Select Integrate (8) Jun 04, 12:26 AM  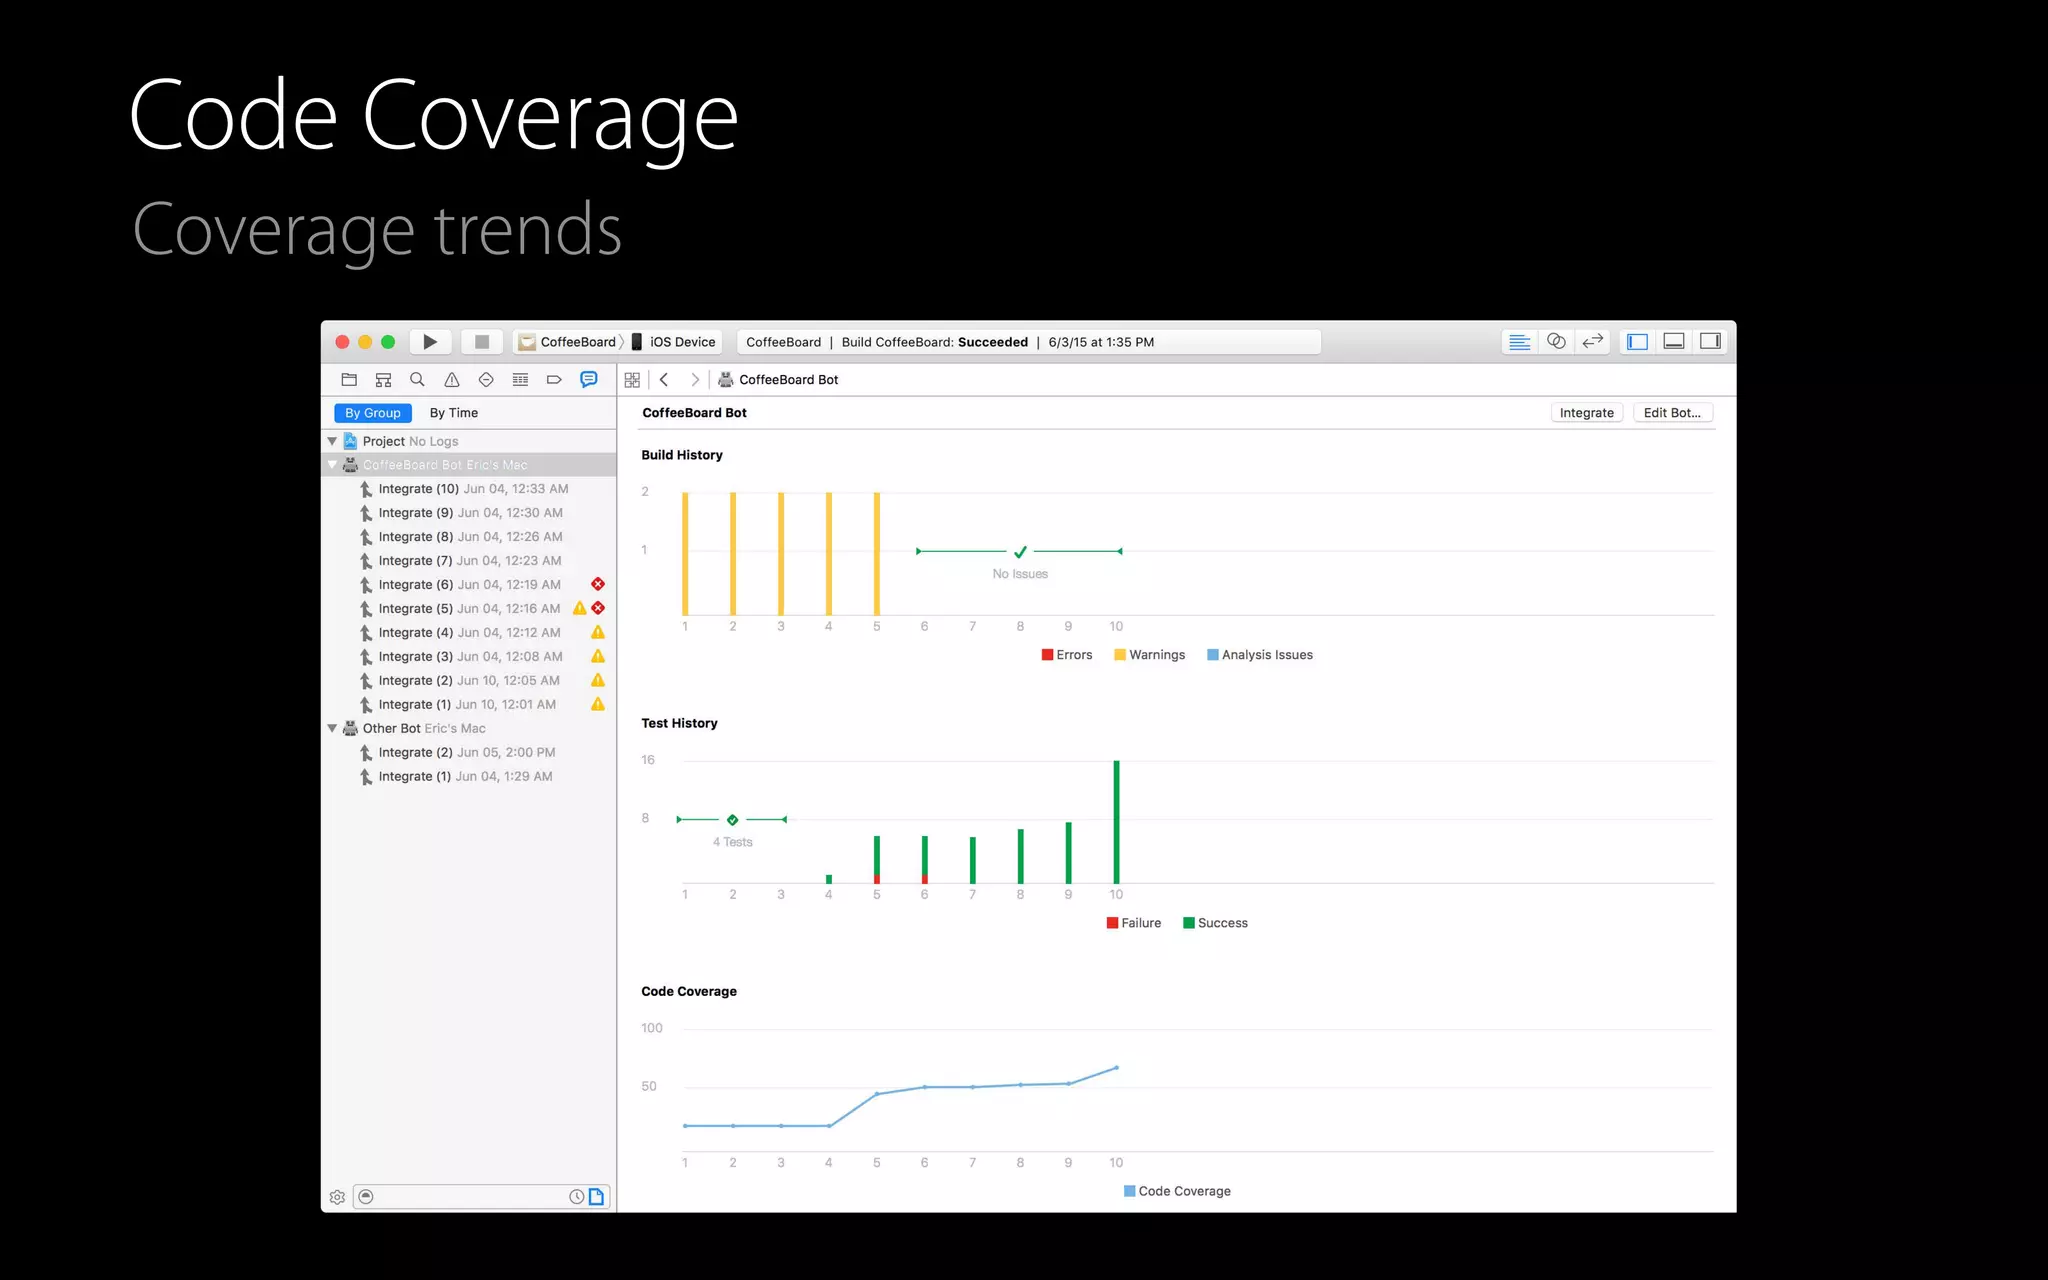pyautogui.click(x=468, y=537)
